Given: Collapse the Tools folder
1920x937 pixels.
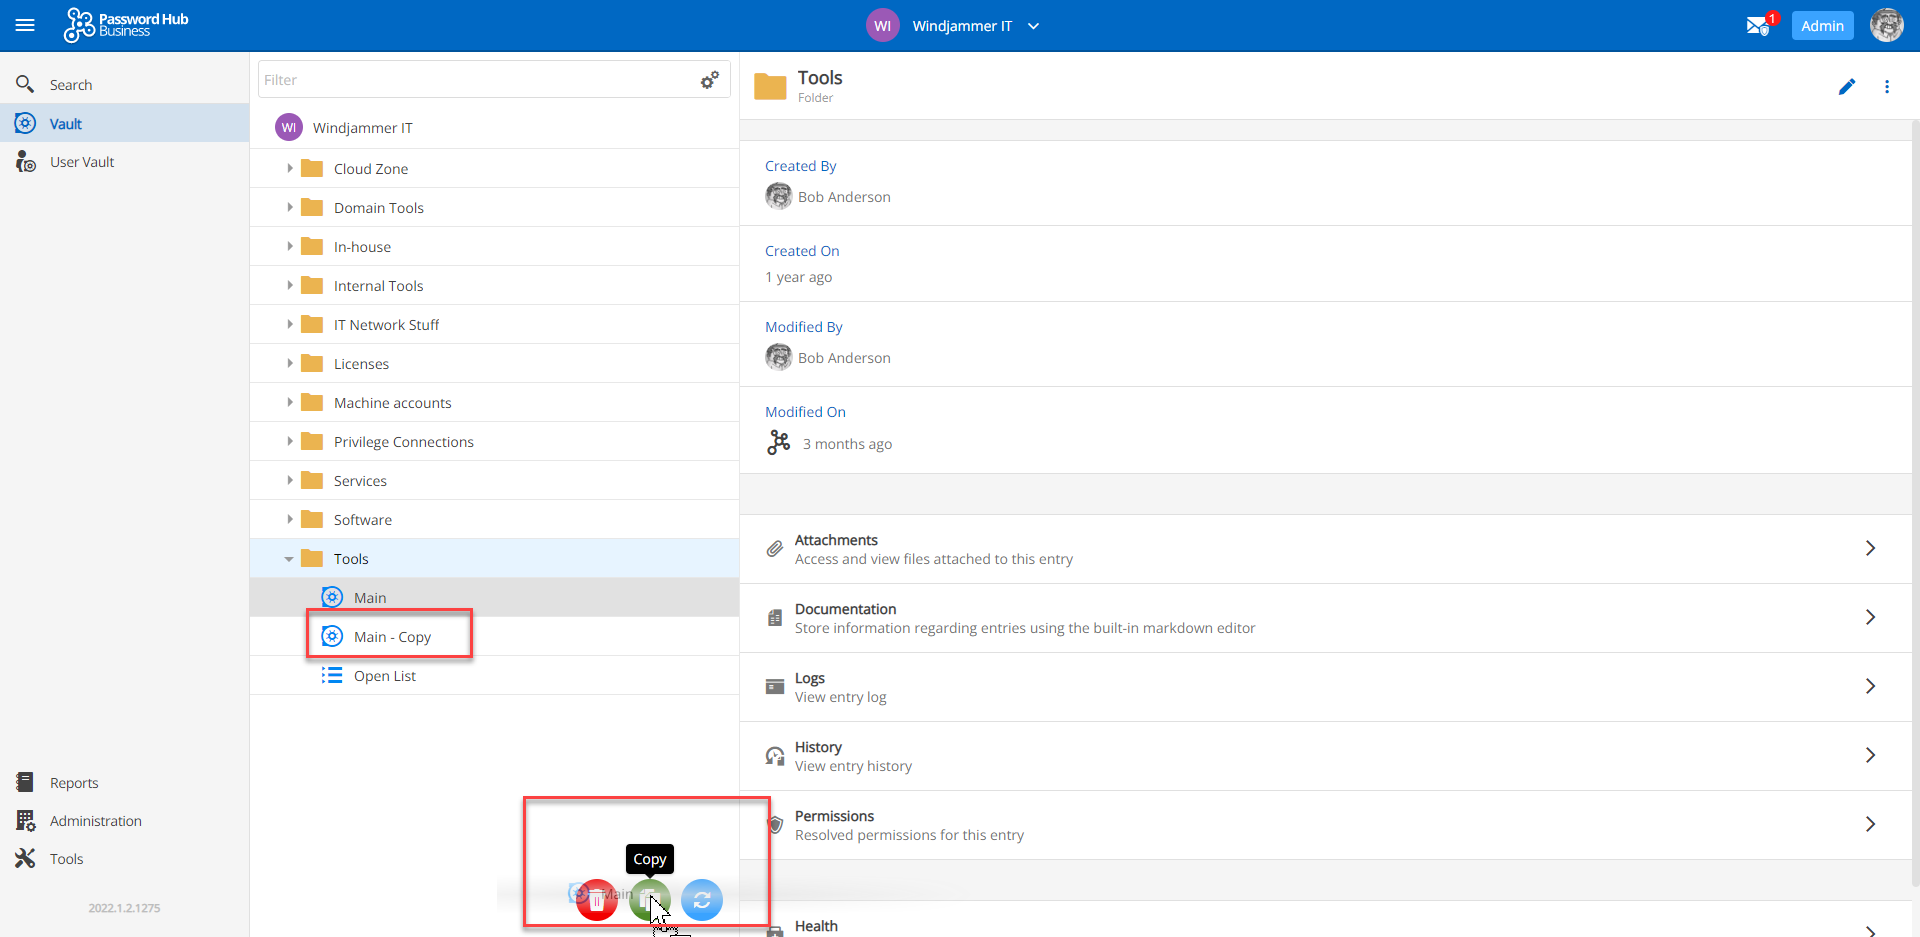Looking at the screenshot, I should click(289, 559).
